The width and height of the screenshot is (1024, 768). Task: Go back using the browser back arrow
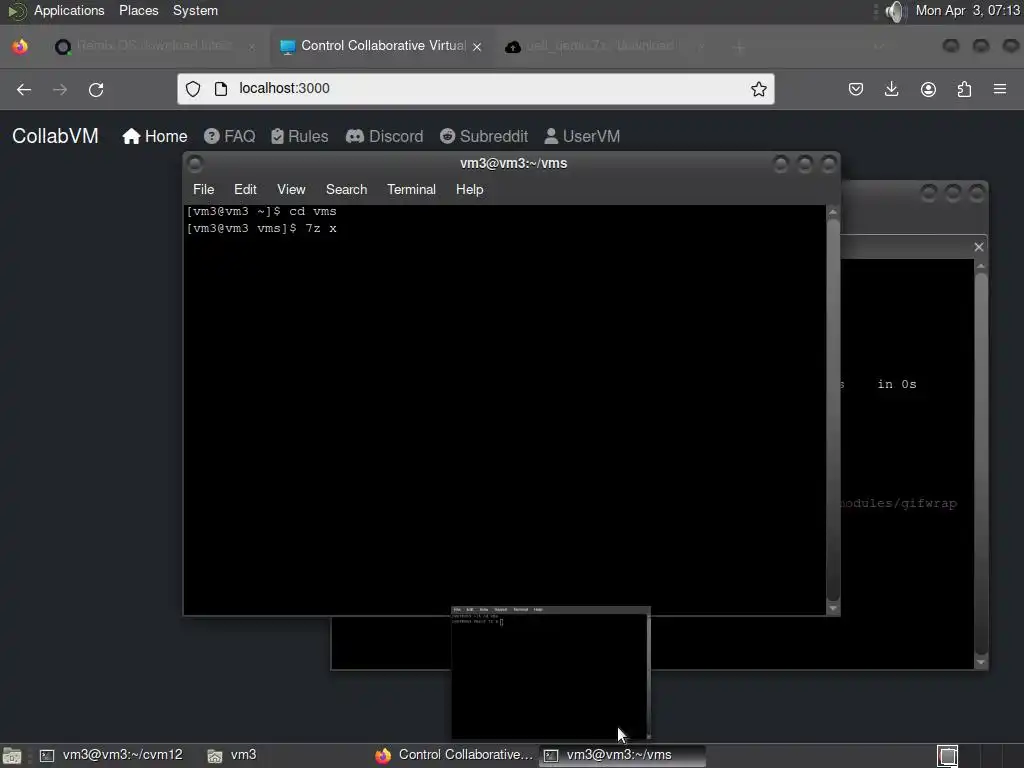[24, 89]
